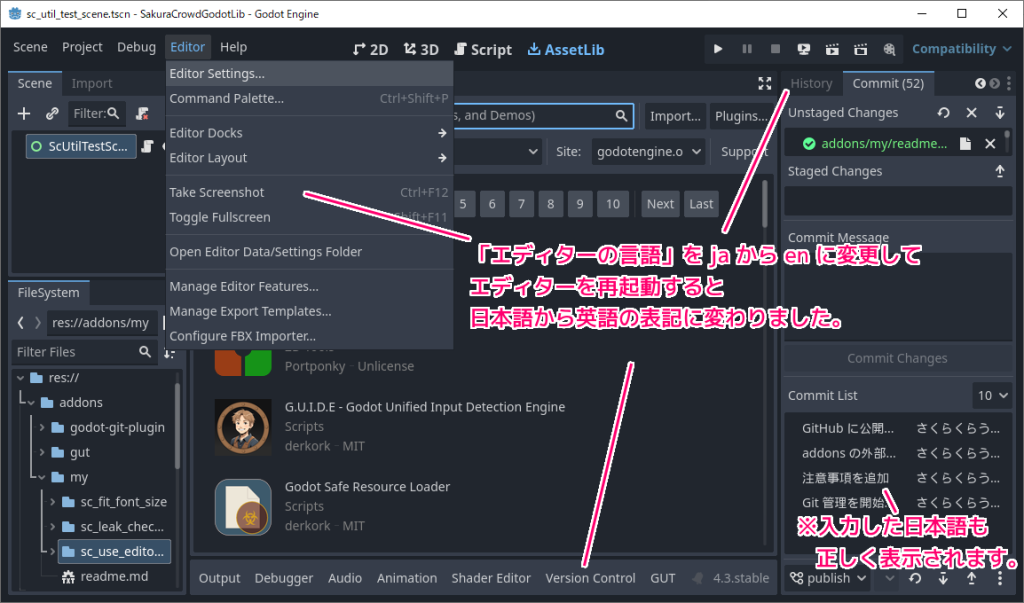Select Open Editor Data/Settings Folder
Viewport: 1024px width, 603px height.
pos(310,252)
